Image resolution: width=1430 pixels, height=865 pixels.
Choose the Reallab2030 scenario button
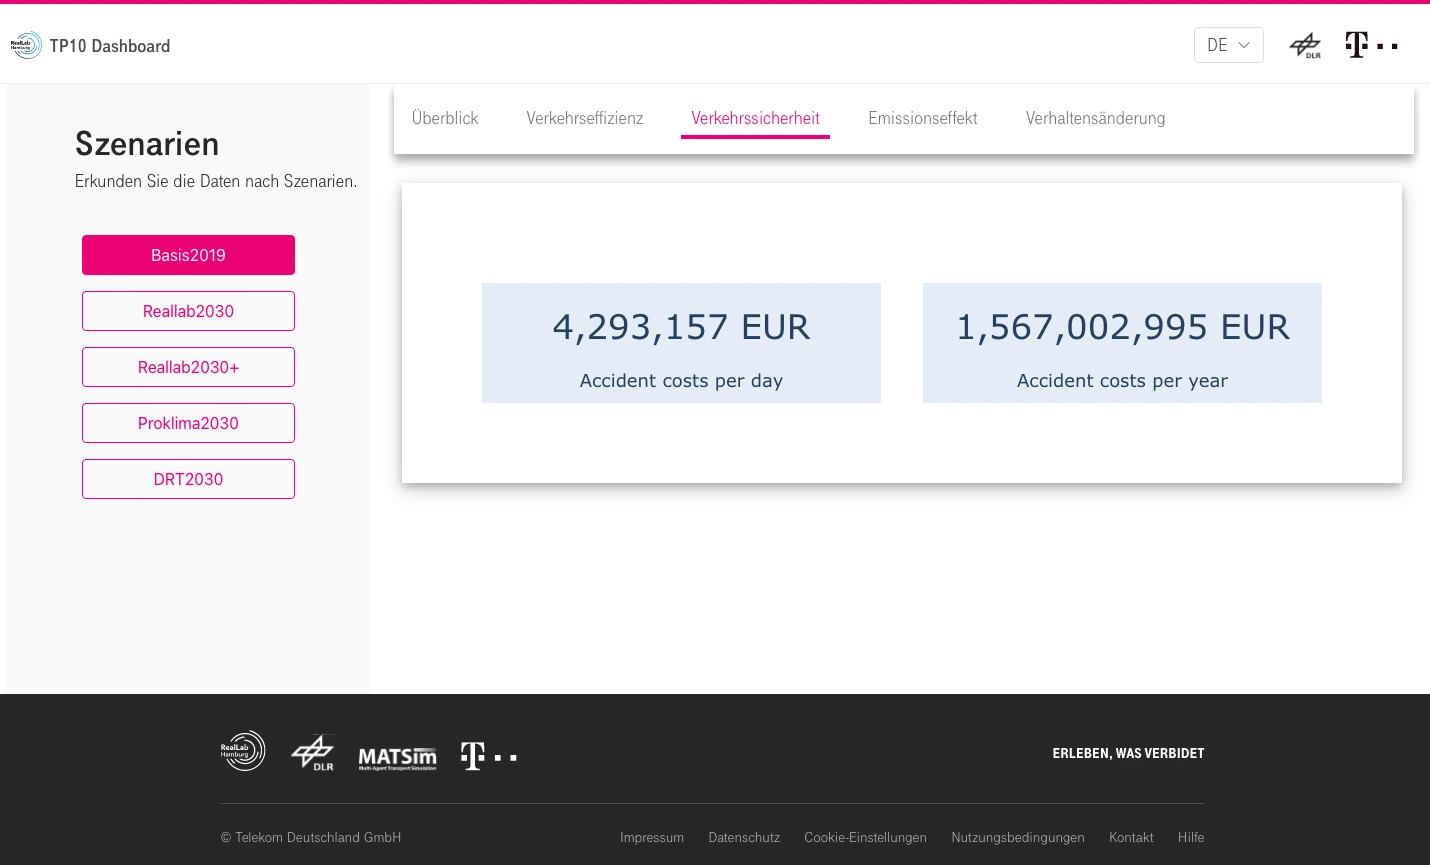coord(188,311)
